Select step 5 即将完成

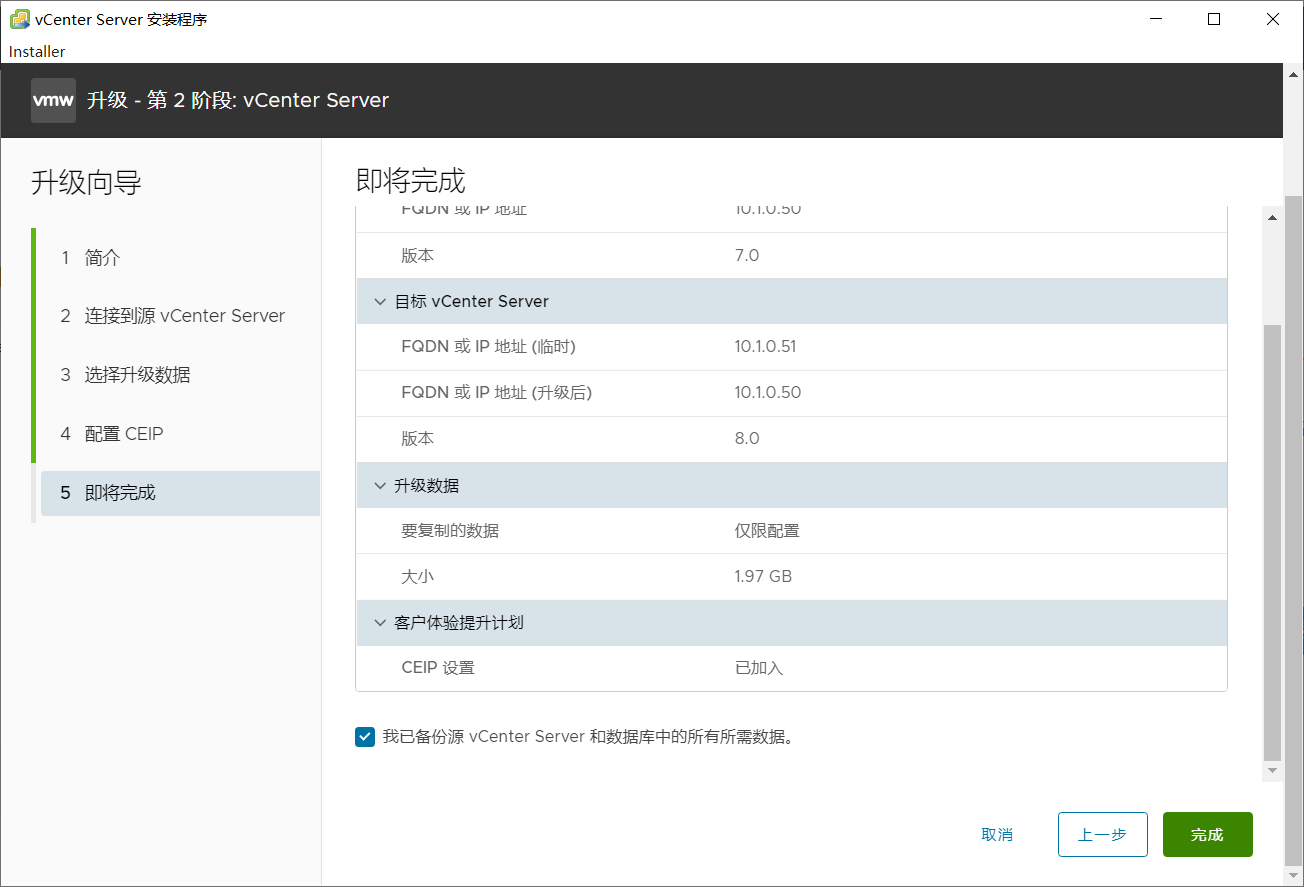point(120,493)
